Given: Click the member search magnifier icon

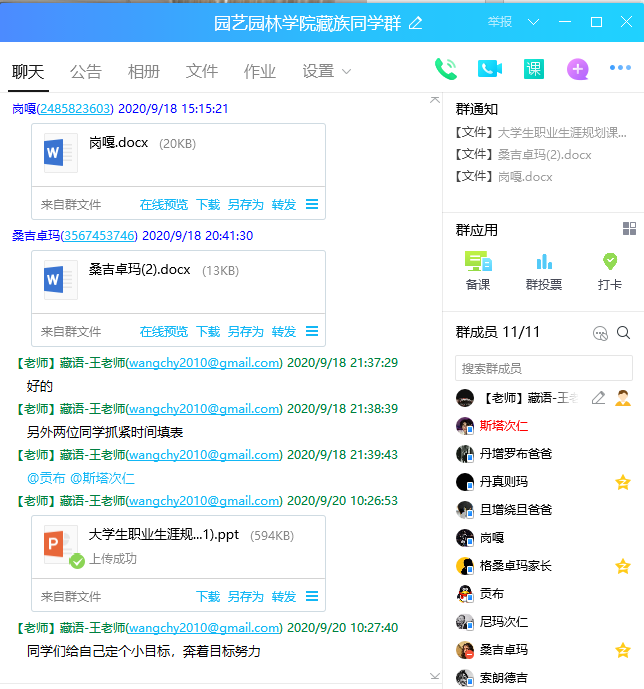Looking at the screenshot, I should click(x=623, y=333).
